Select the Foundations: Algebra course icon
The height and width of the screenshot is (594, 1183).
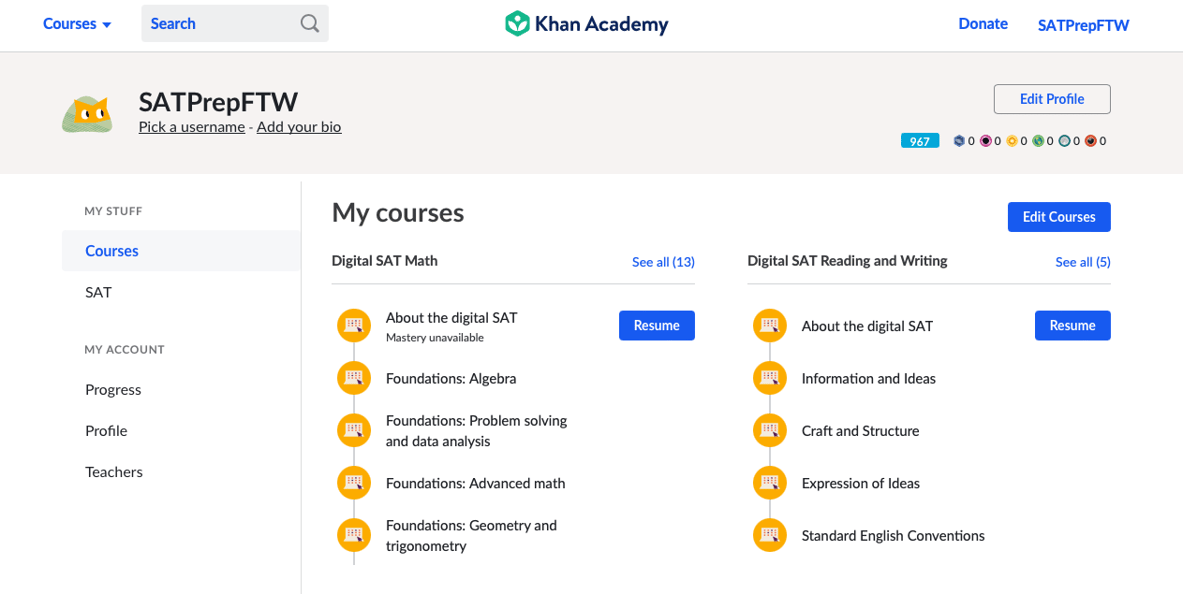point(354,378)
